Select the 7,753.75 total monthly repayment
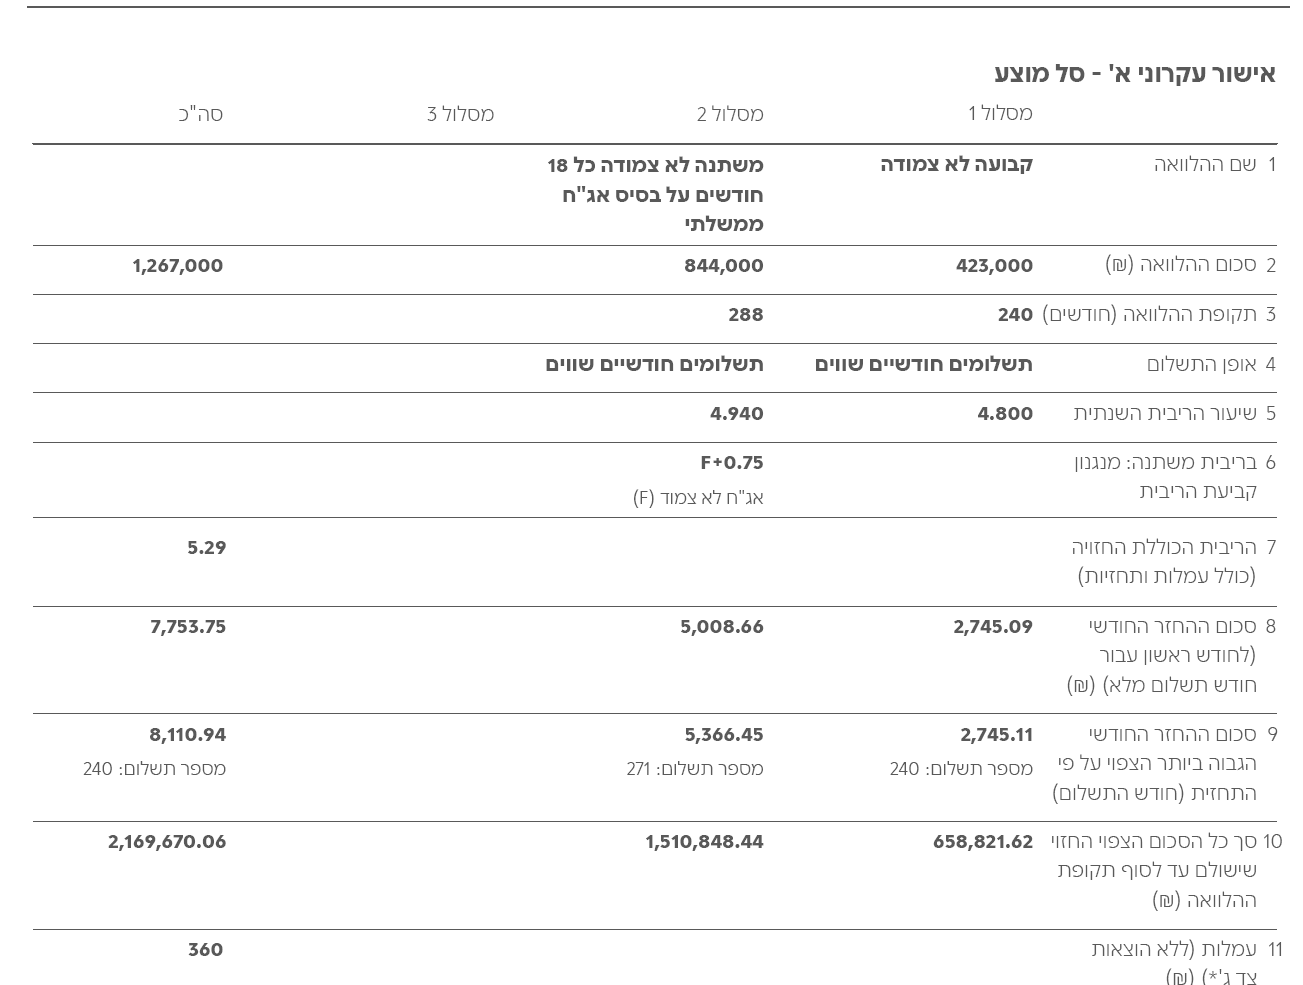This screenshot has width=1303, height=985. pyautogui.click(x=188, y=627)
